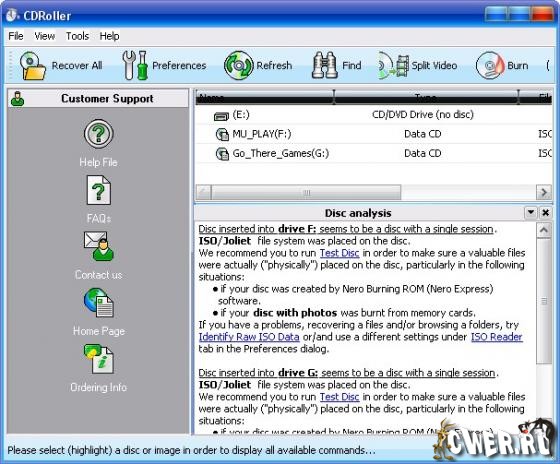The height and width of the screenshot is (464, 560).
Task: Click Data CD type in MU_PLAY row
Action: point(422,134)
